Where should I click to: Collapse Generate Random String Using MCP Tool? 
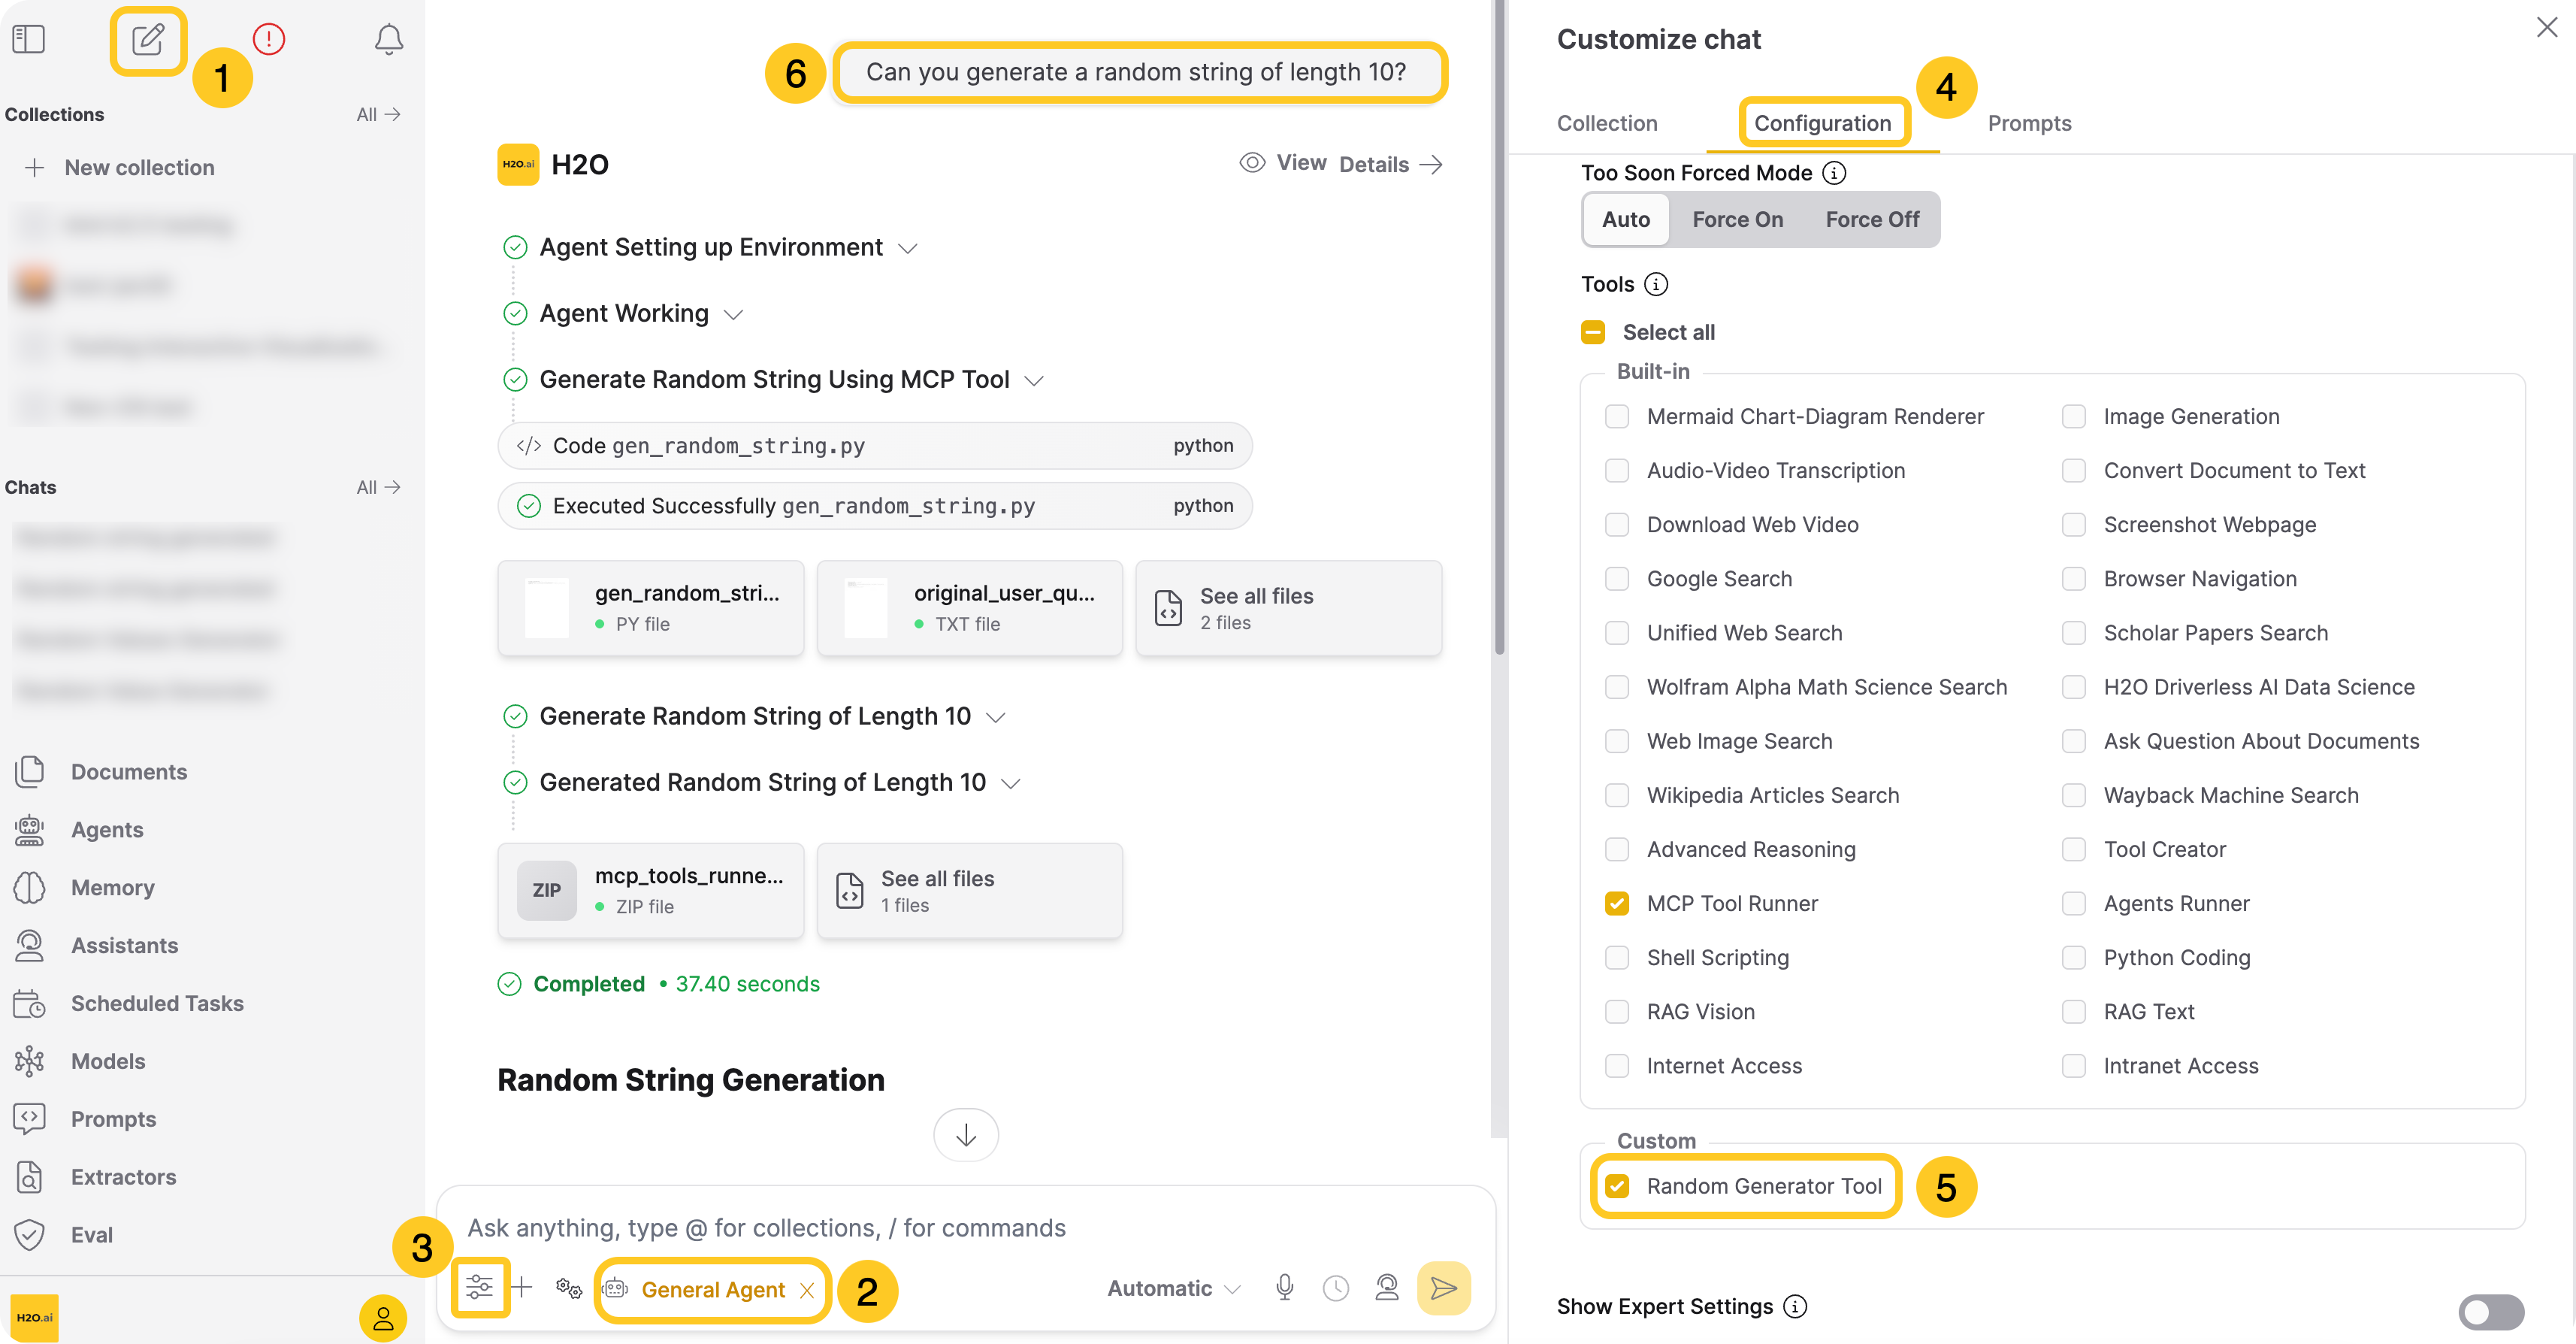[x=1035, y=380]
